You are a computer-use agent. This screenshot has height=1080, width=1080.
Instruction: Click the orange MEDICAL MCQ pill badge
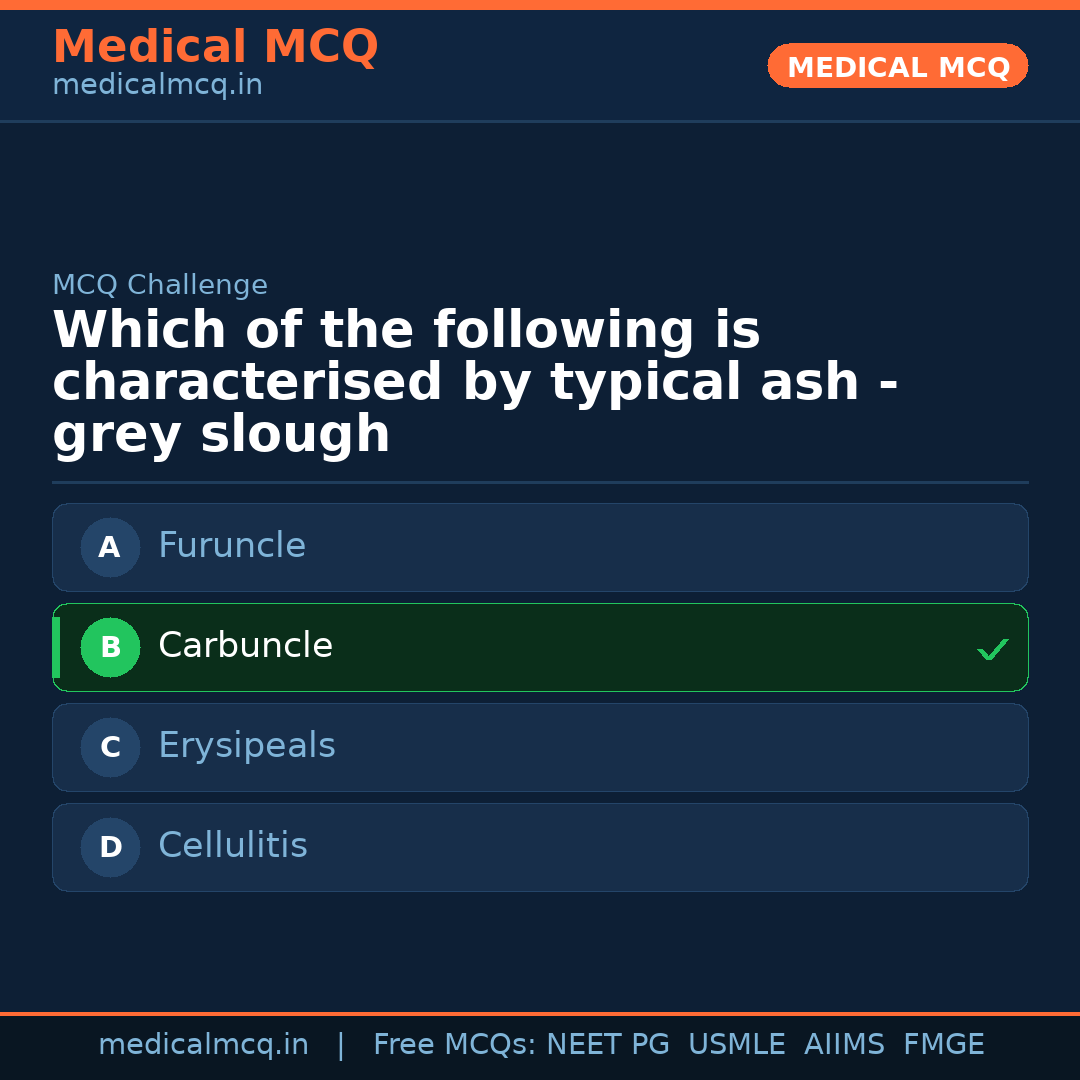pos(897,66)
